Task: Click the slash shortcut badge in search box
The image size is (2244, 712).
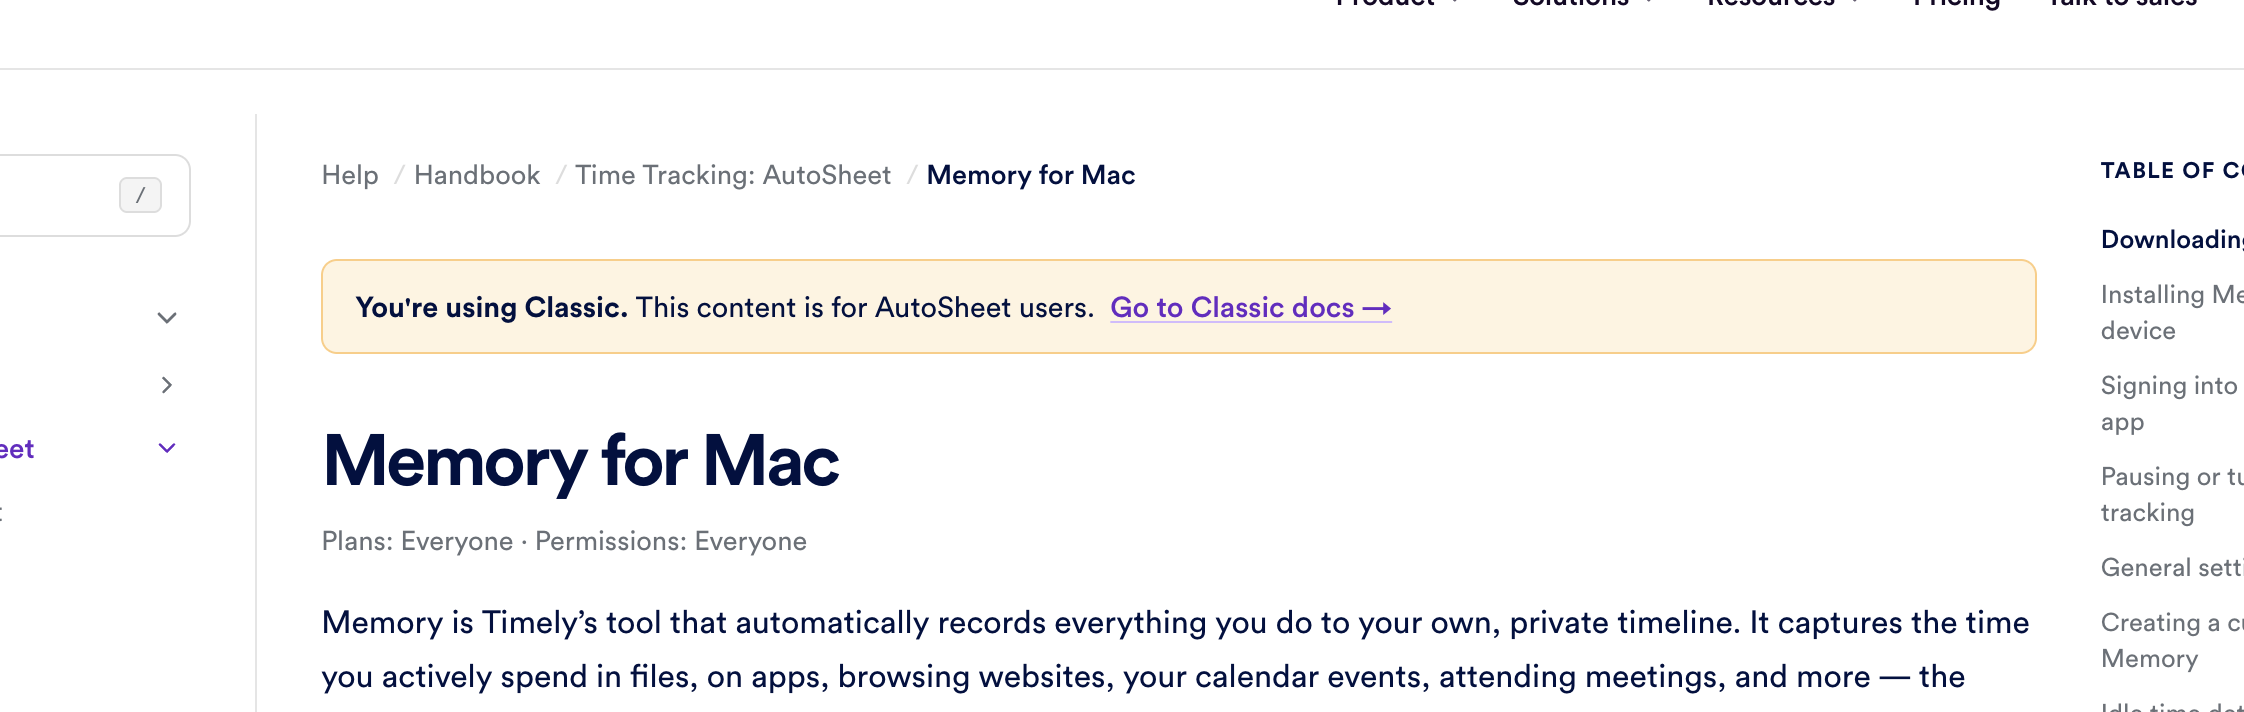Action: [140, 195]
